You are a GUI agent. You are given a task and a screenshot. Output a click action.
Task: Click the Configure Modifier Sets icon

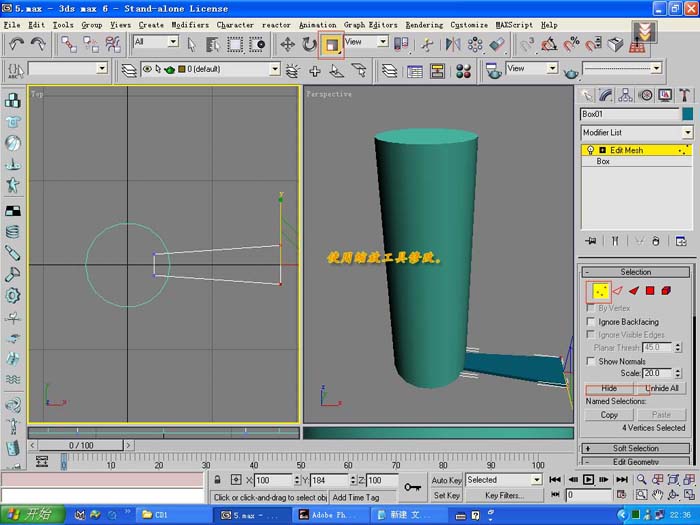(681, 241)
